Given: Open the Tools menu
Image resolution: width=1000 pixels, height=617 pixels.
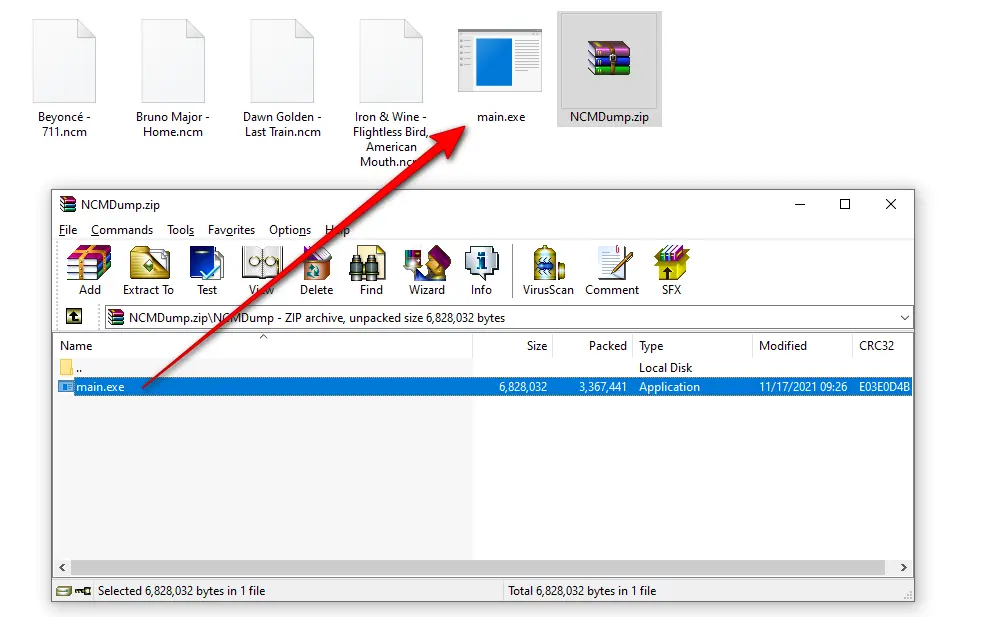Looking at the screenshot, I should coord(180,230).
